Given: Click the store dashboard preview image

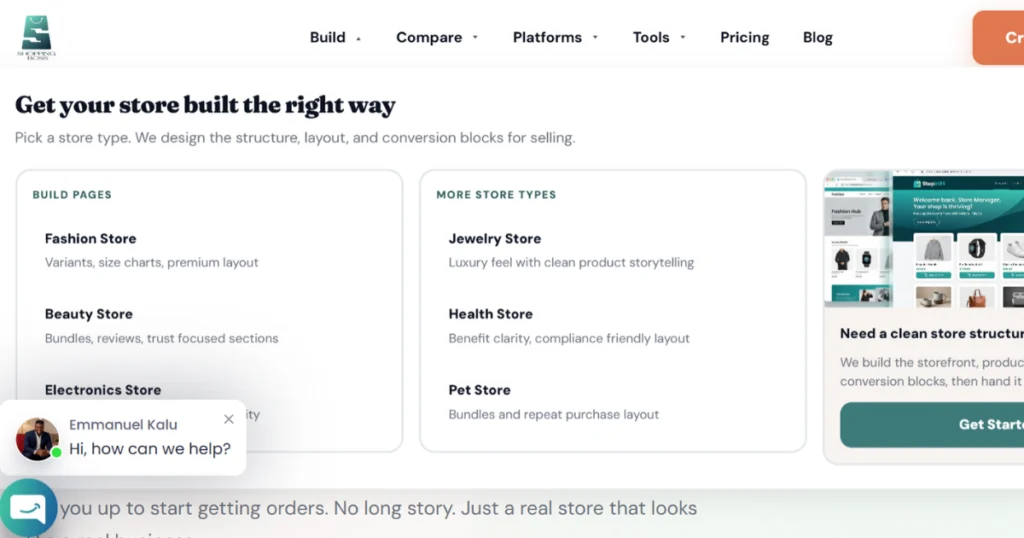Looking at the screenshot, I should [x=924, y=239].
